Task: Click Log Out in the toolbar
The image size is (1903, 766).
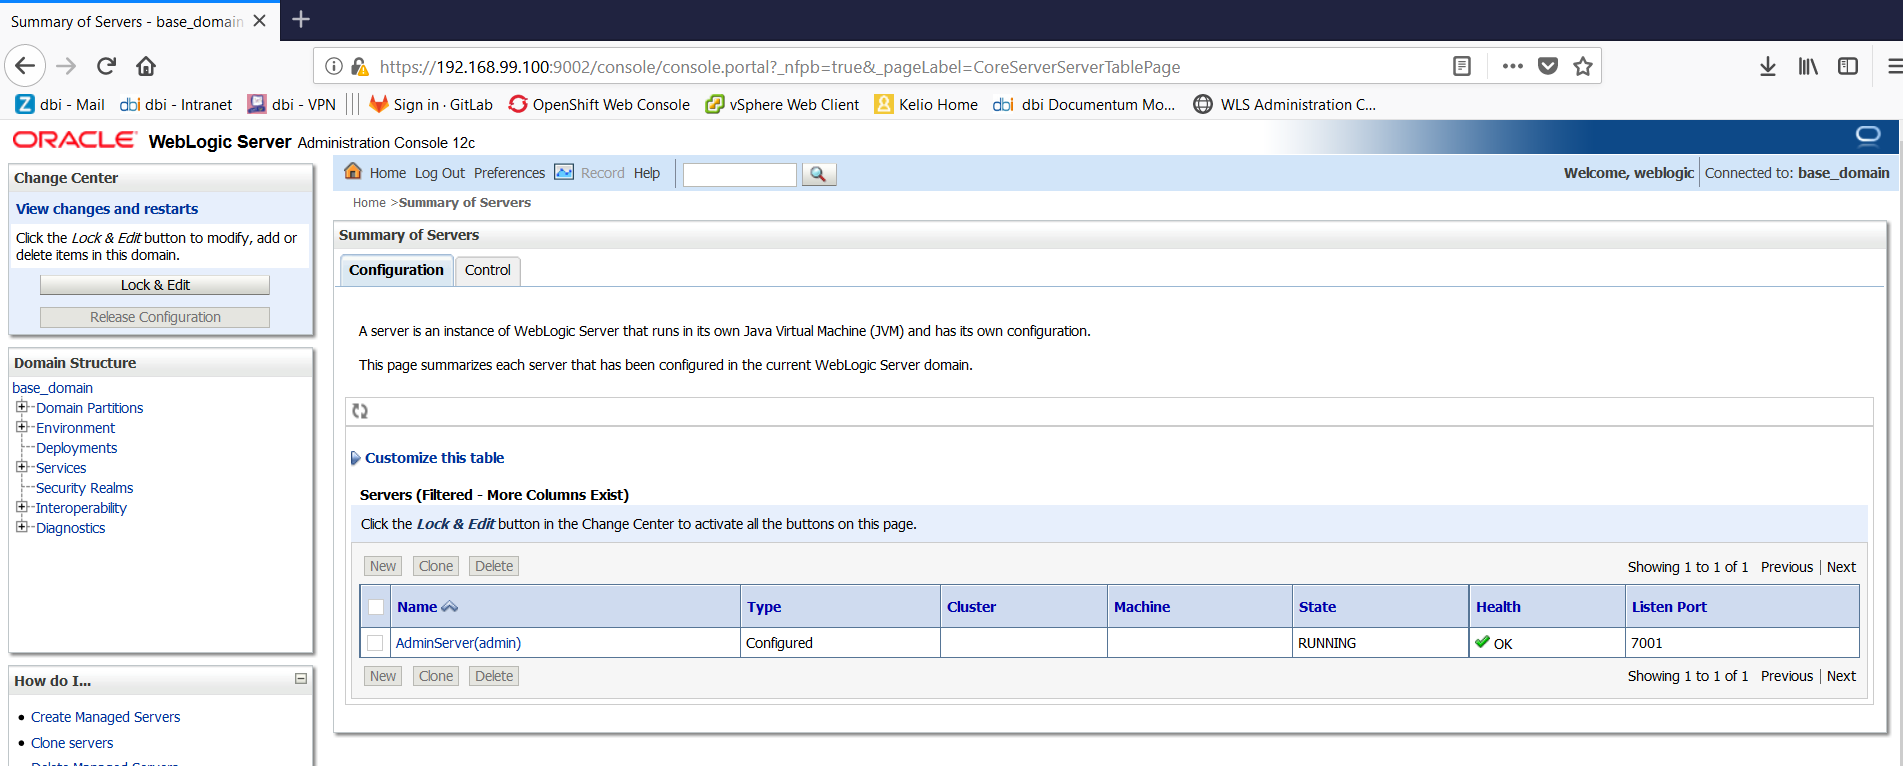Action: 440,173
